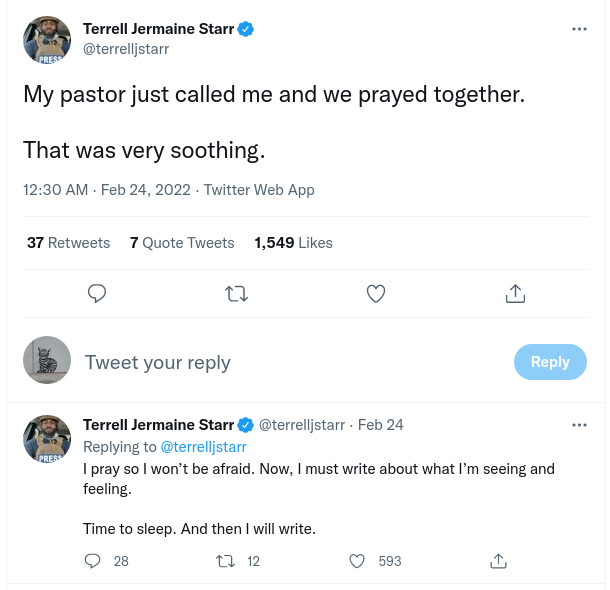Screen dimensions: 610x590
Task: Open the @terrelljstarr link in 'Replying to'
Action: (x=203, y=447)
